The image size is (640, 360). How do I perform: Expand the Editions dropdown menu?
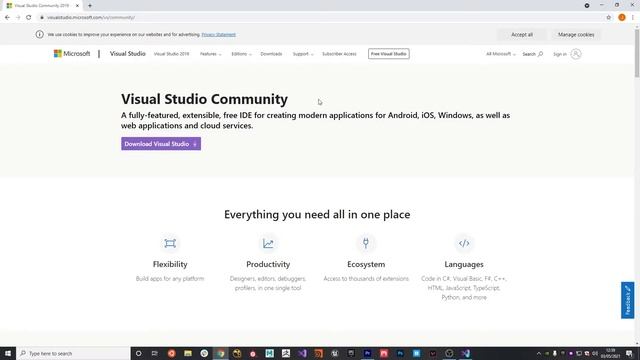tap(242, 54)
